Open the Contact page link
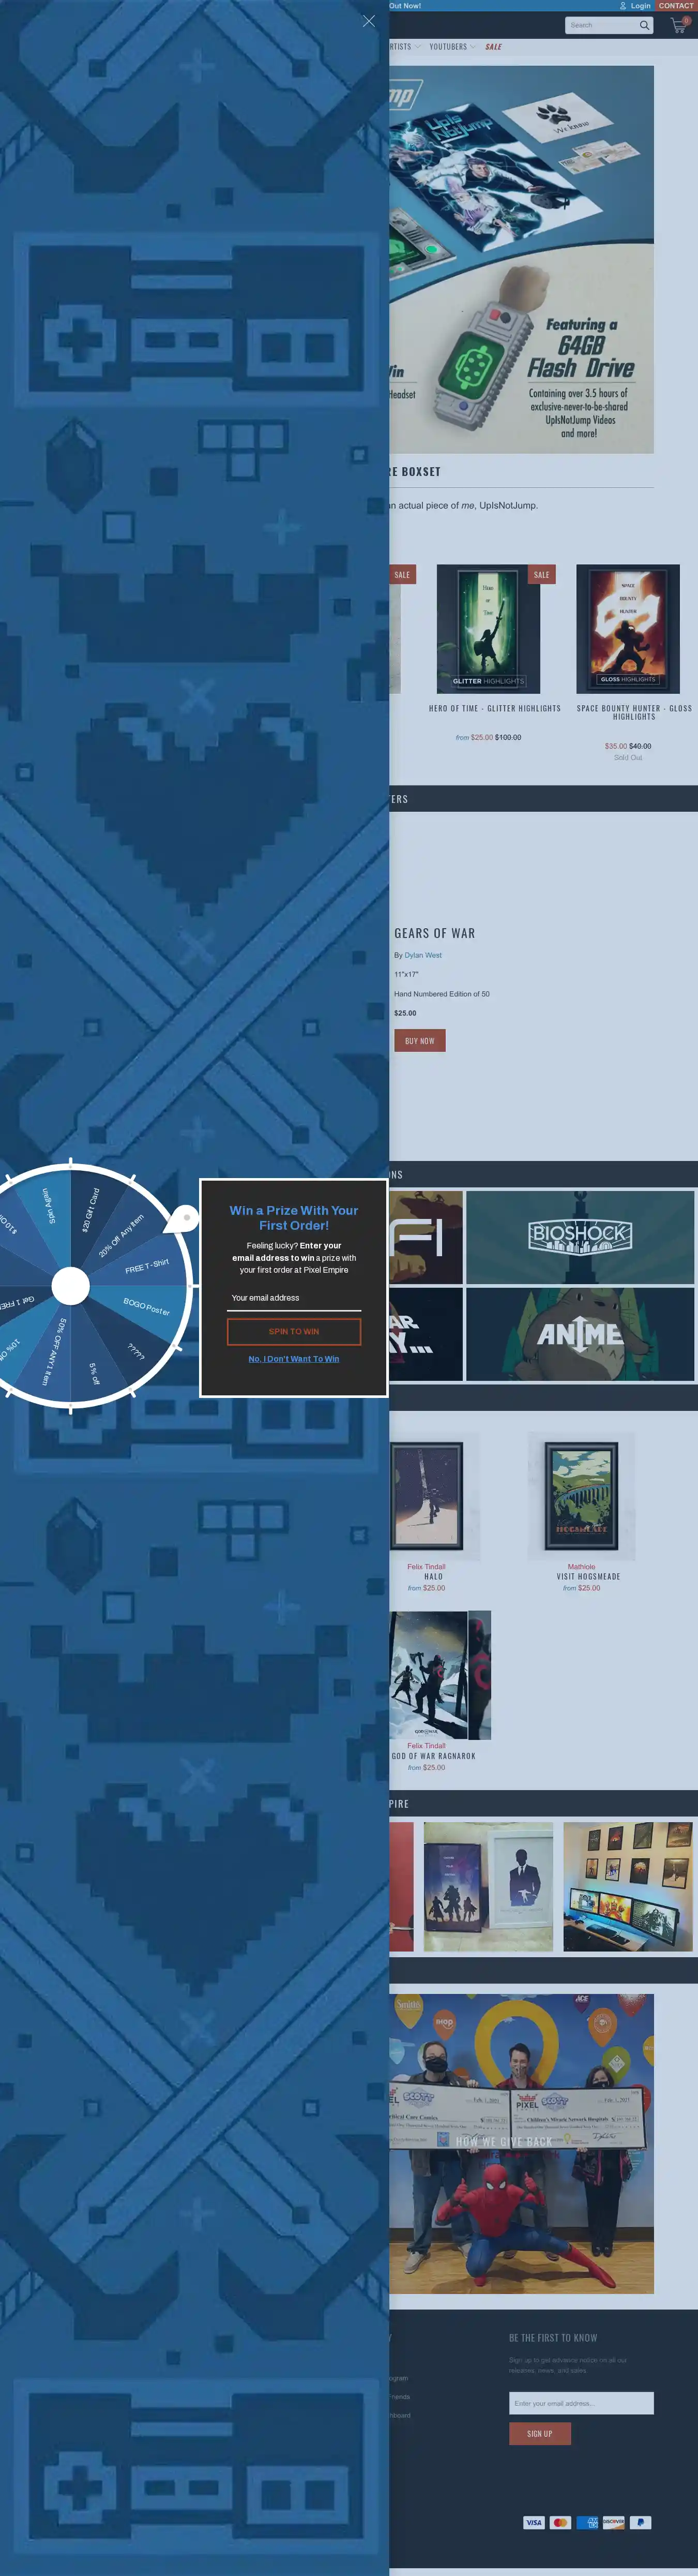This screenshot has width=698, height=2576. tap(675, 6)
